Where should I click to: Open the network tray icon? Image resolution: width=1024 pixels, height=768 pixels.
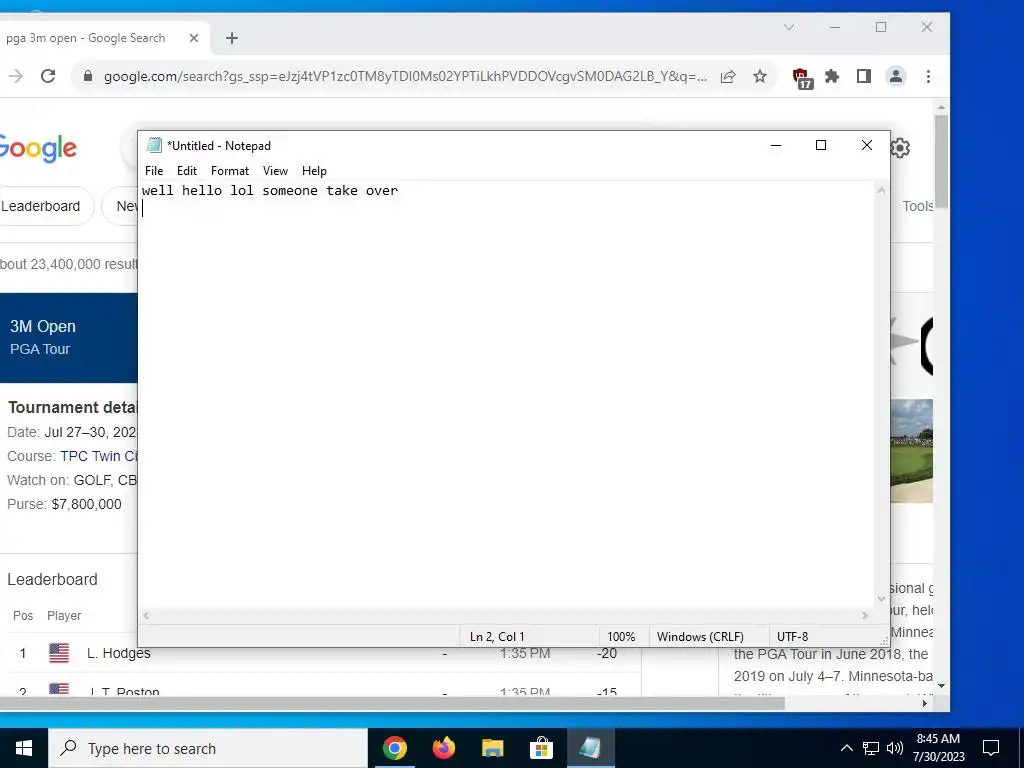(871, 748)
